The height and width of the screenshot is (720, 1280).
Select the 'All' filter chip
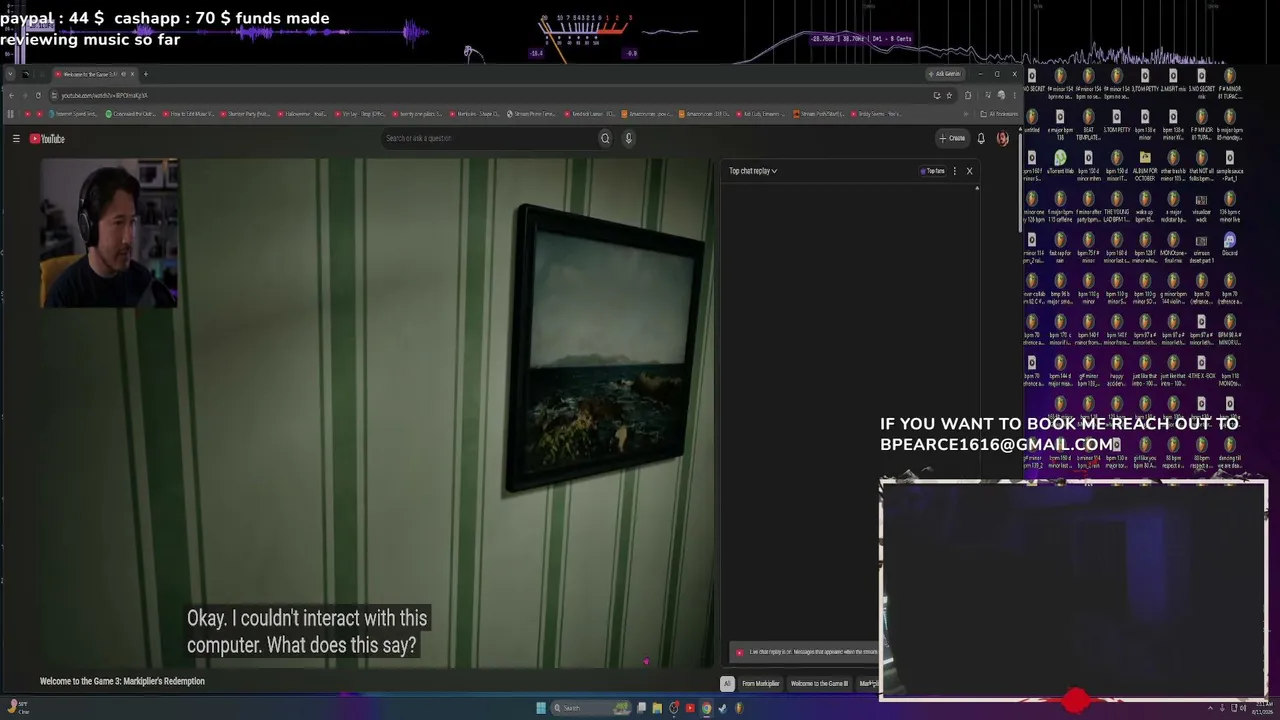[x=727, y=684]
